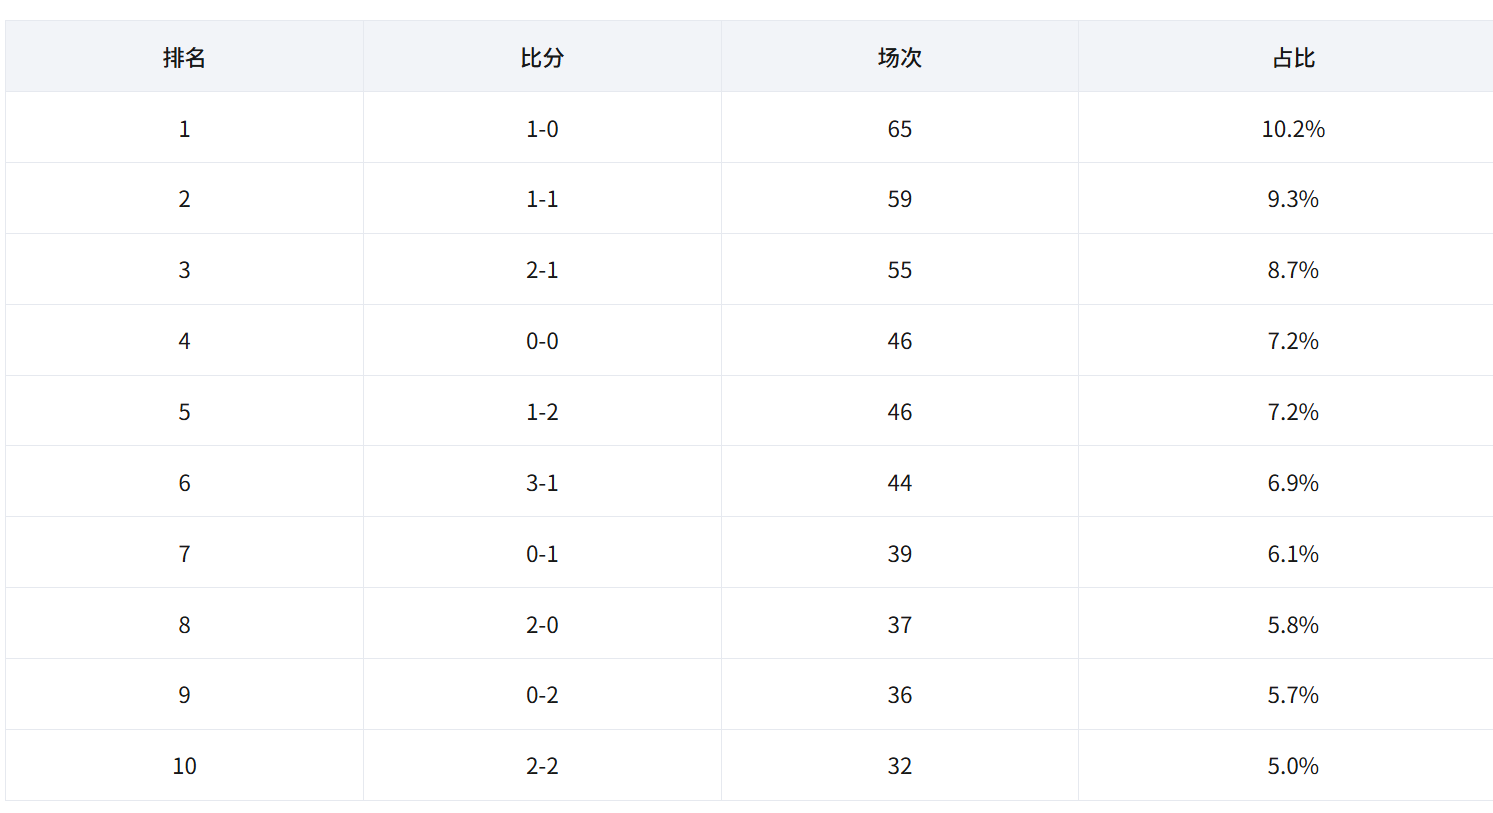Select the 3-1 score cell

click(x=542, y=483)
